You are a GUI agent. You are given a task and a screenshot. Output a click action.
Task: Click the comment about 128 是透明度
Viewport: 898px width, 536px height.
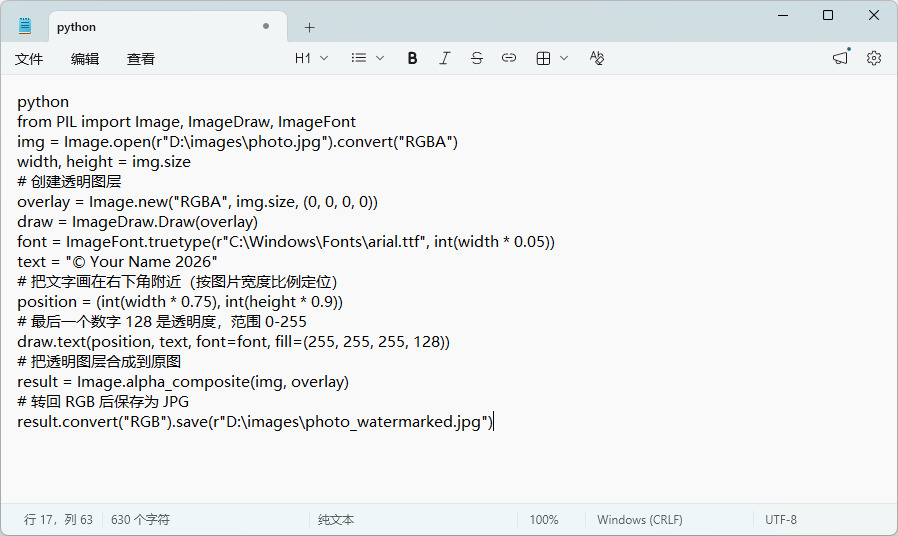point(162,322)
